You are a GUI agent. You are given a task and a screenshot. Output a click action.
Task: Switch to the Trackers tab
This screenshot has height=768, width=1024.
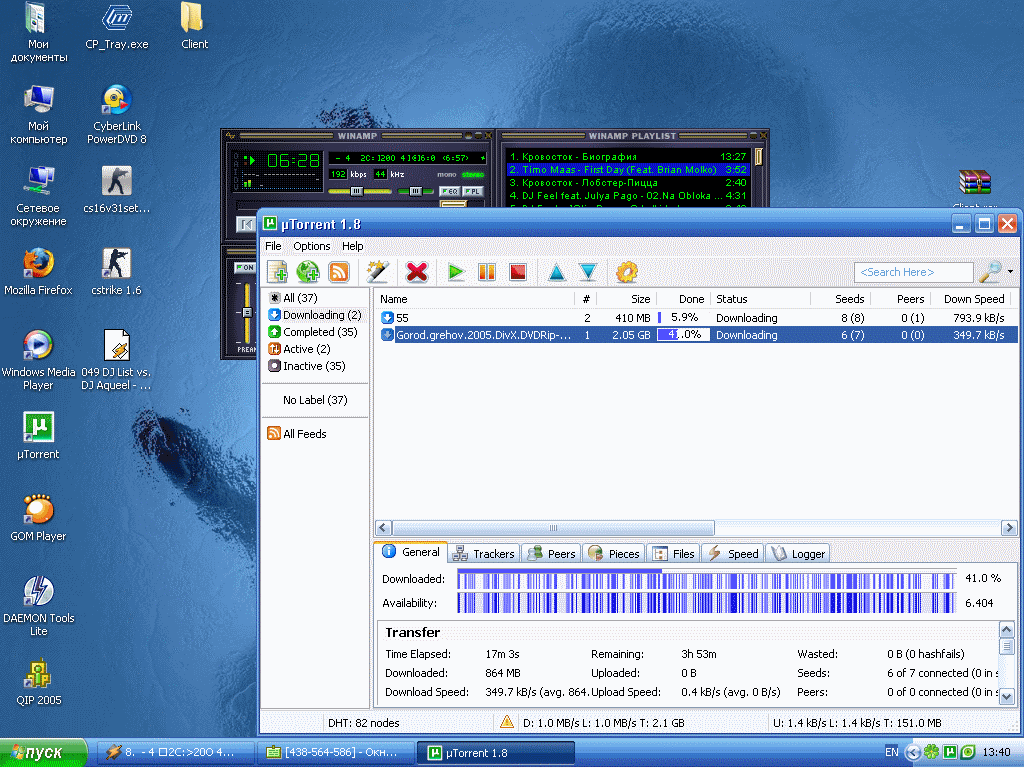[484, 554]
